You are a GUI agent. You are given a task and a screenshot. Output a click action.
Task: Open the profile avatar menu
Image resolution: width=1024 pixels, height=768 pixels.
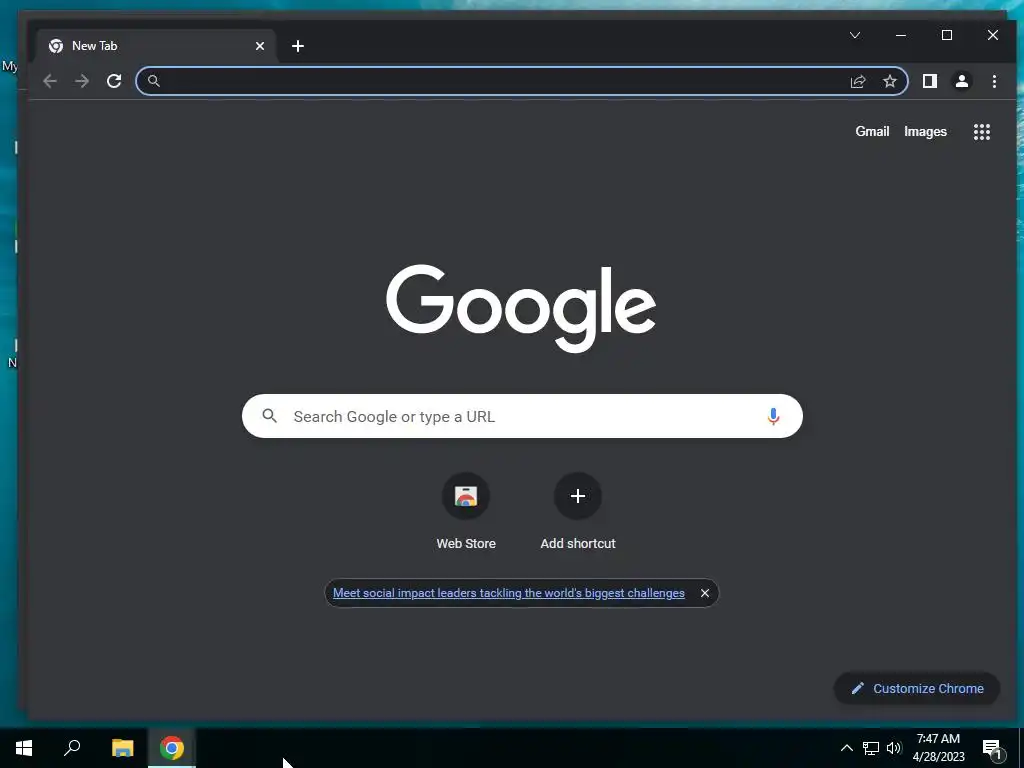(961, 81)
